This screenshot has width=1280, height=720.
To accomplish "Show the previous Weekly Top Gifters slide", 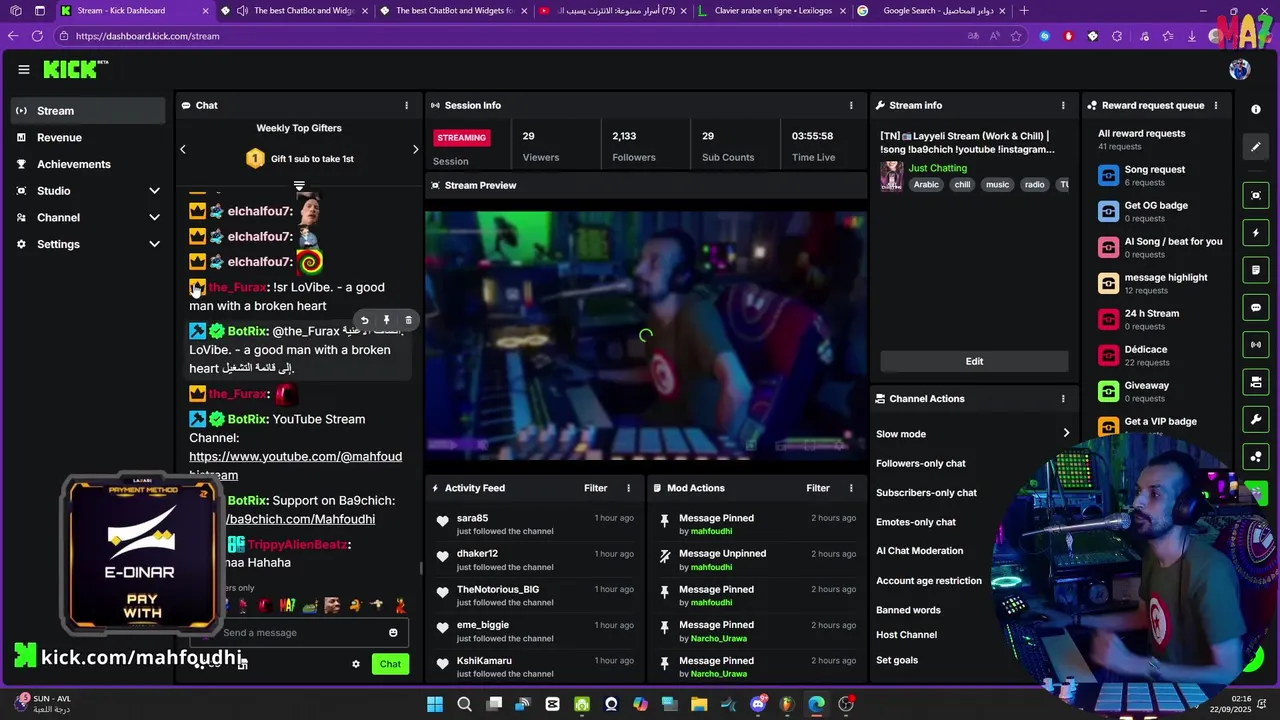I will [183, 149].
